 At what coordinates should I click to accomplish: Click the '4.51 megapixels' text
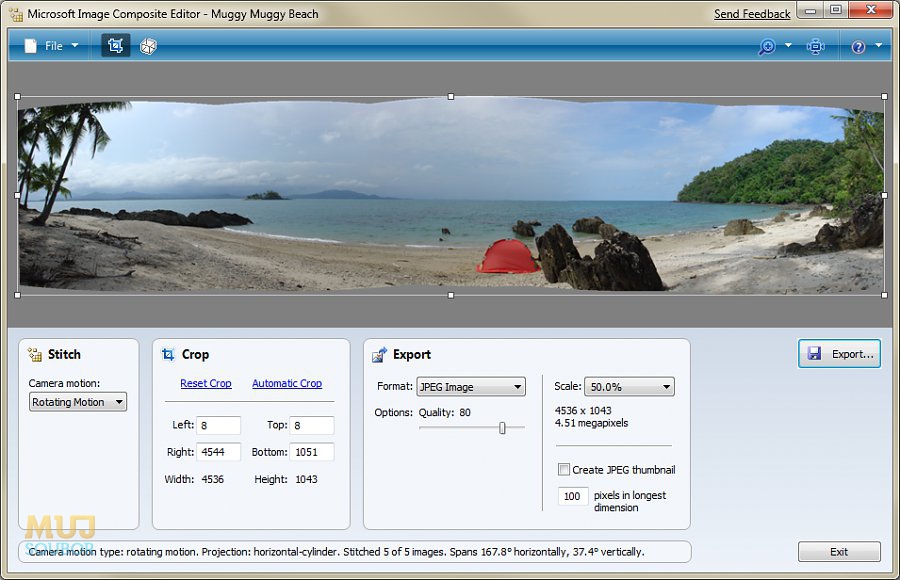[x=591, y=423]
